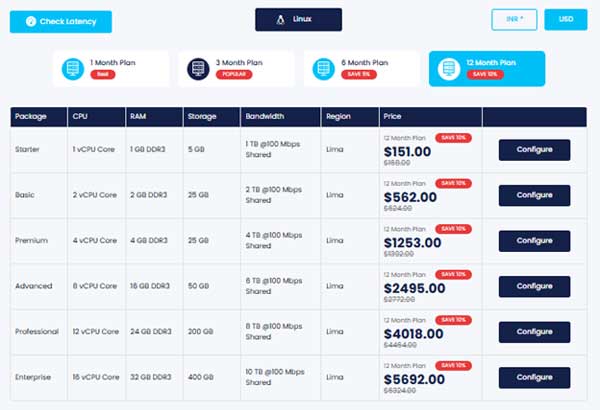Viewport: 600px width, 410px height.
Task: Configure the Enterprise package
Action: coord(534,378)
